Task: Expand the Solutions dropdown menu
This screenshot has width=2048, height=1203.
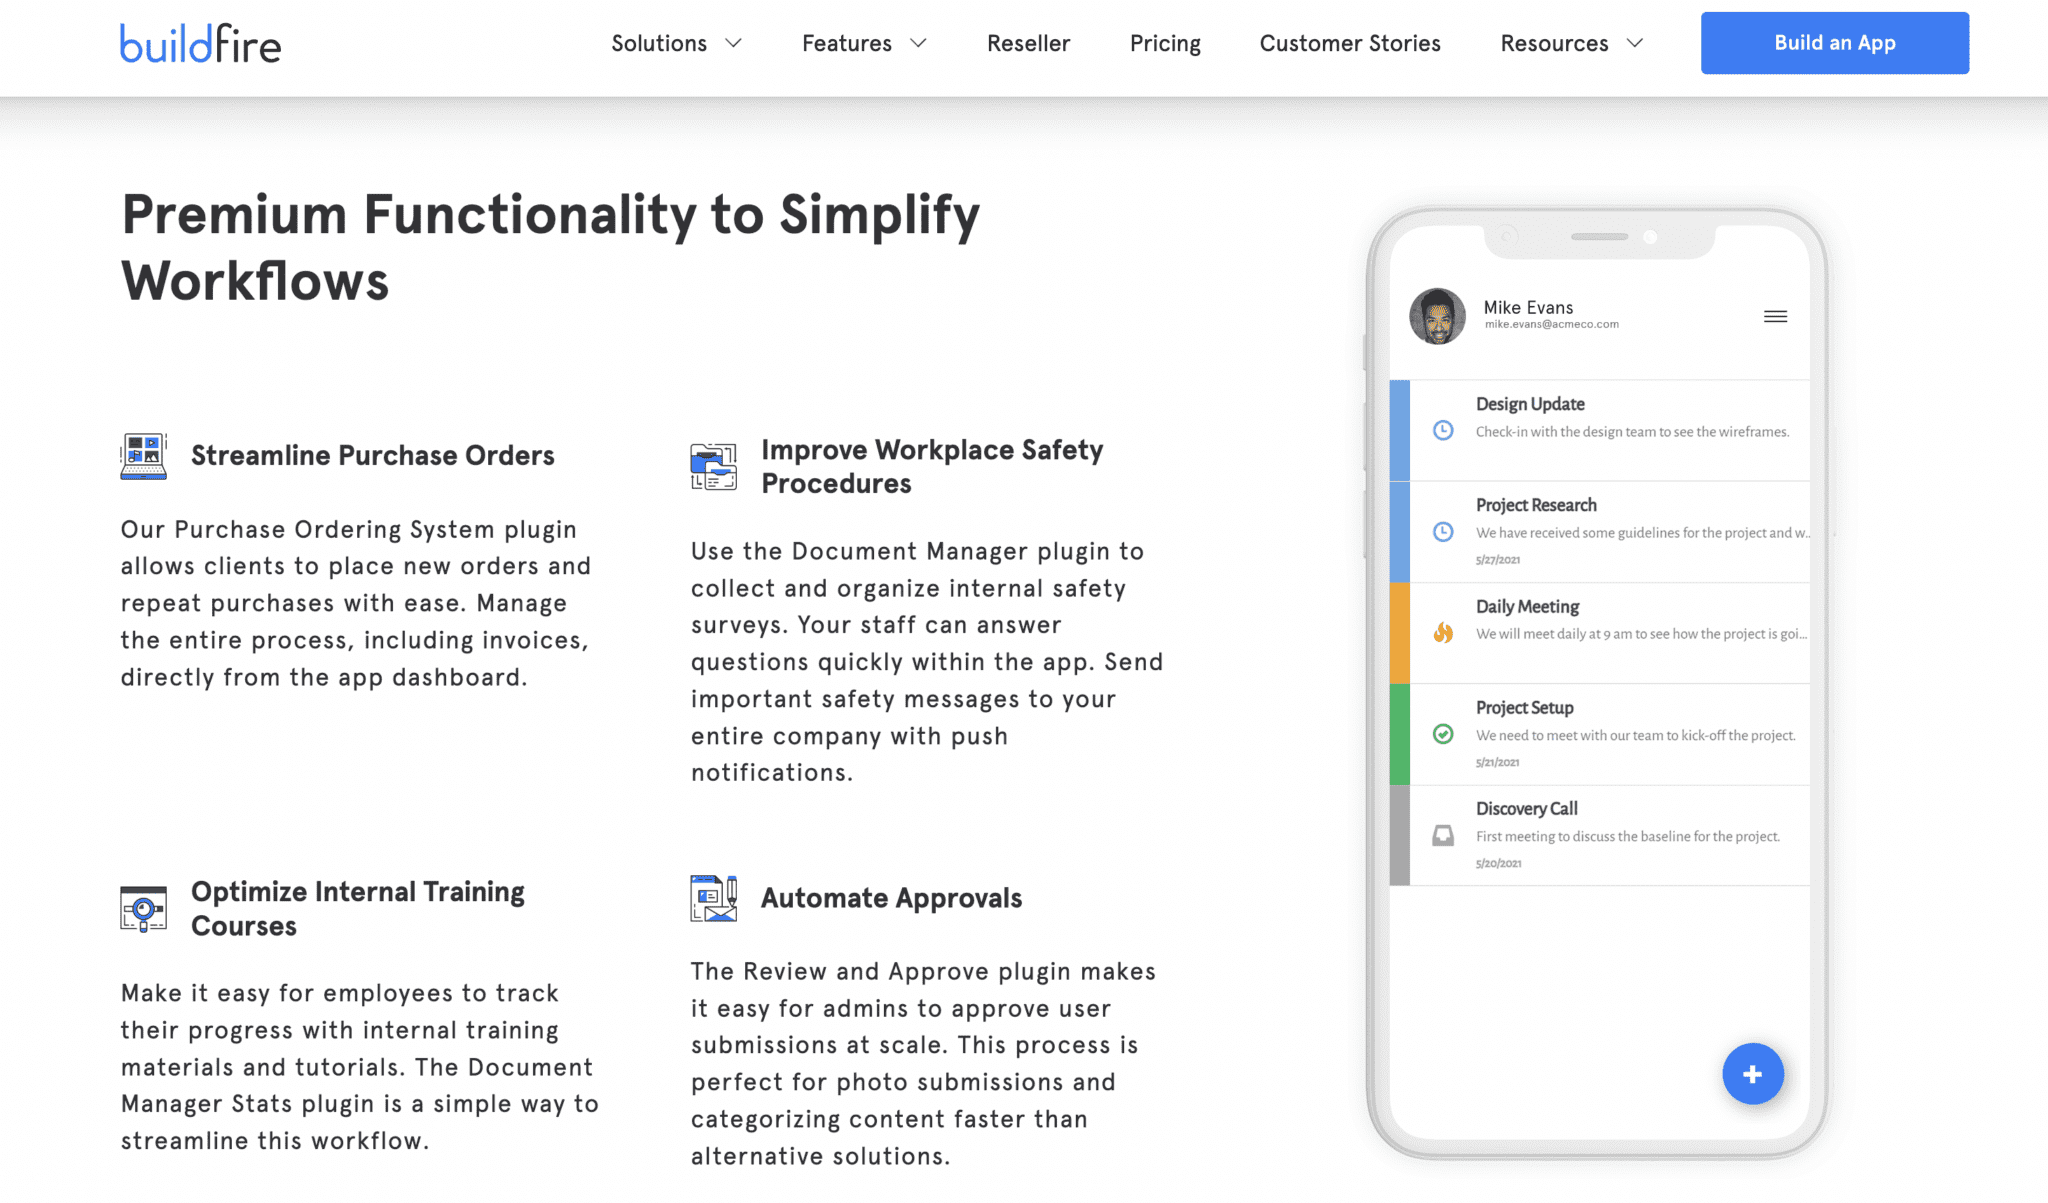Action: (676, 43)
